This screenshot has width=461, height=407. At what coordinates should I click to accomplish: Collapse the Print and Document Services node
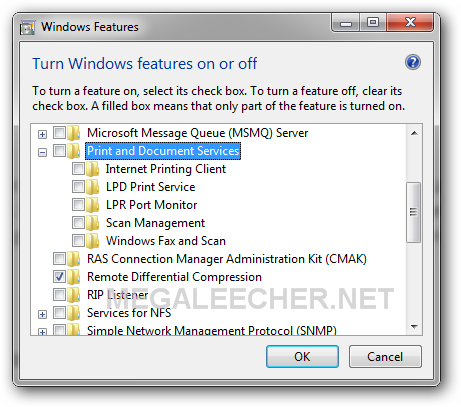coord(42,153)
